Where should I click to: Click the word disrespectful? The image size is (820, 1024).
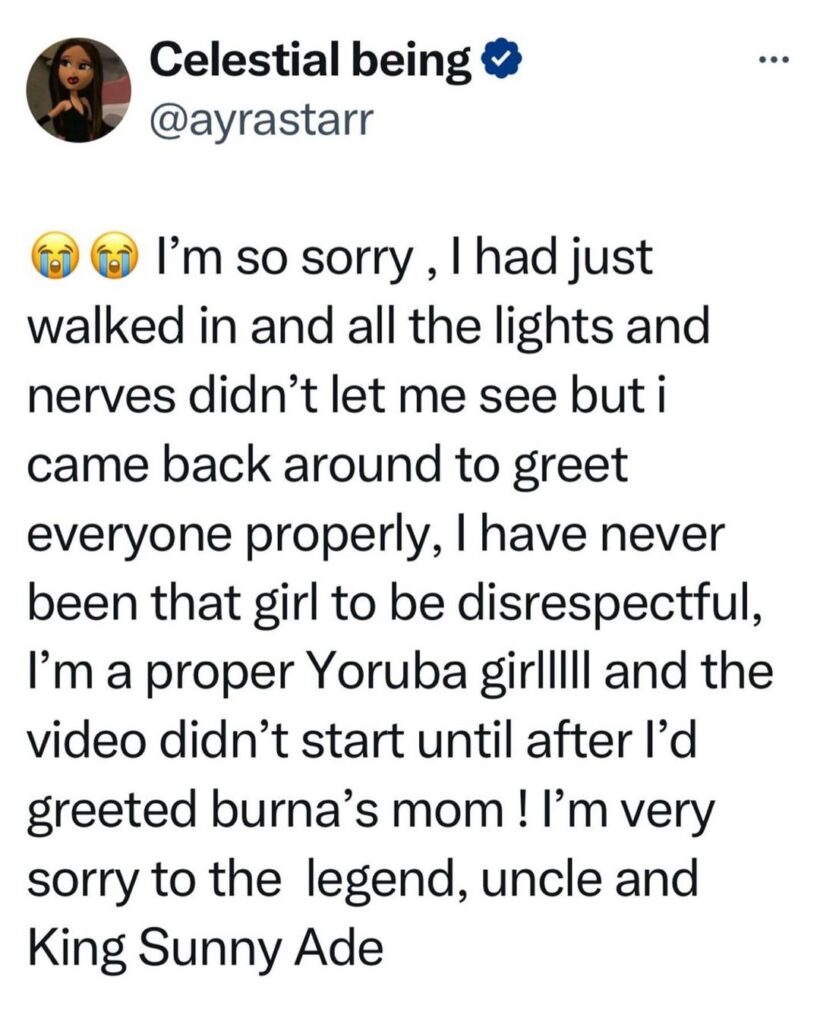597,603
